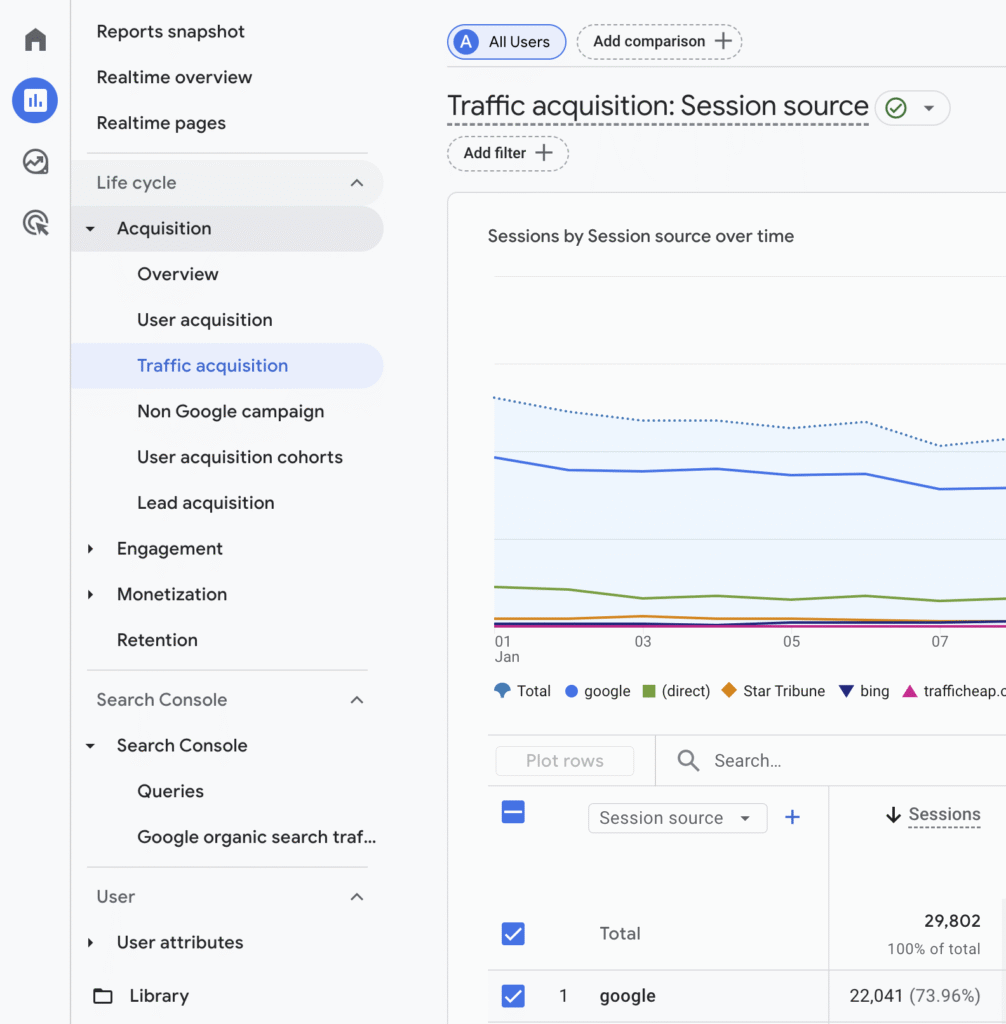Screen dimensions: 1006x1024
Task: Open the User acquisition report
Action: pos(205,320)
